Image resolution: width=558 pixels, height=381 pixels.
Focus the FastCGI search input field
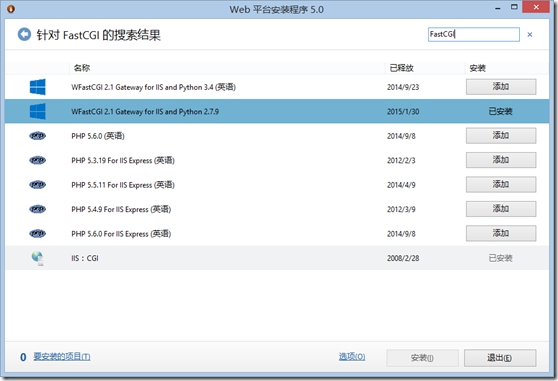(x=473, y=35)
